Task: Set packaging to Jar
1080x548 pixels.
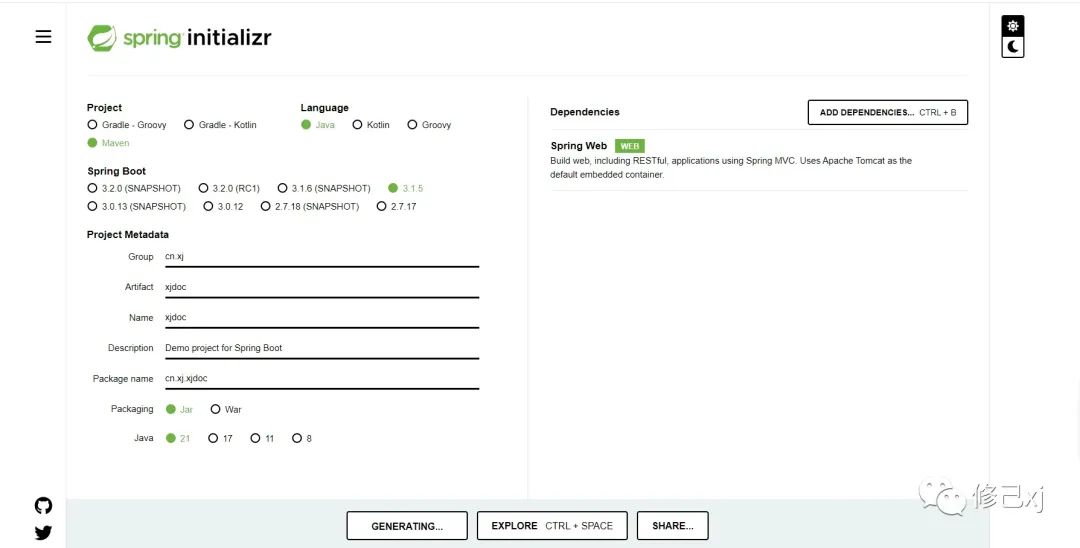Action: (x=179, y=409)
